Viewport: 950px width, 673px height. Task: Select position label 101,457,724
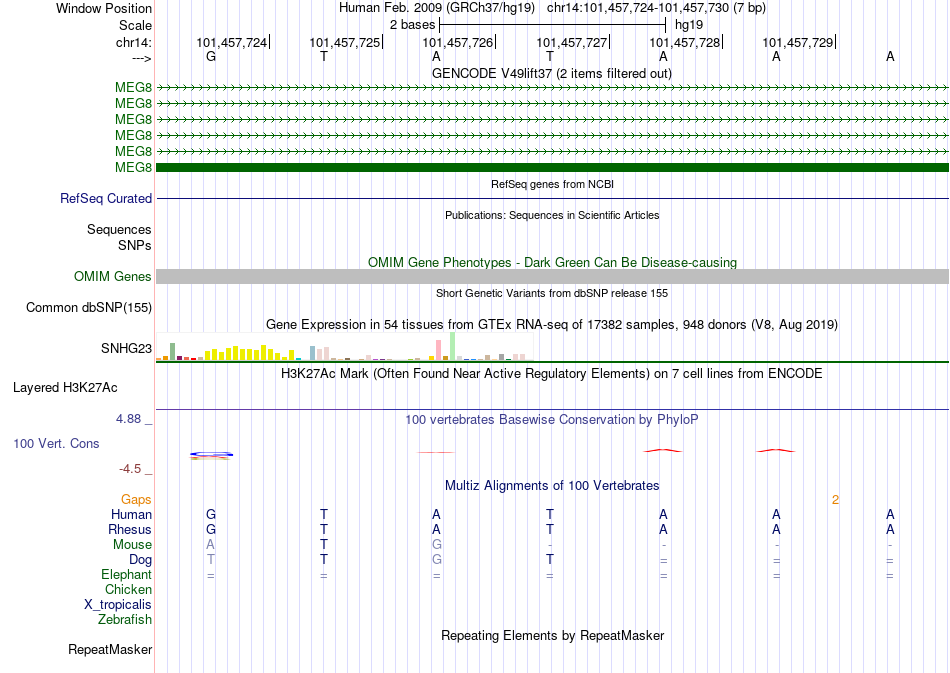tap(231, 42)
